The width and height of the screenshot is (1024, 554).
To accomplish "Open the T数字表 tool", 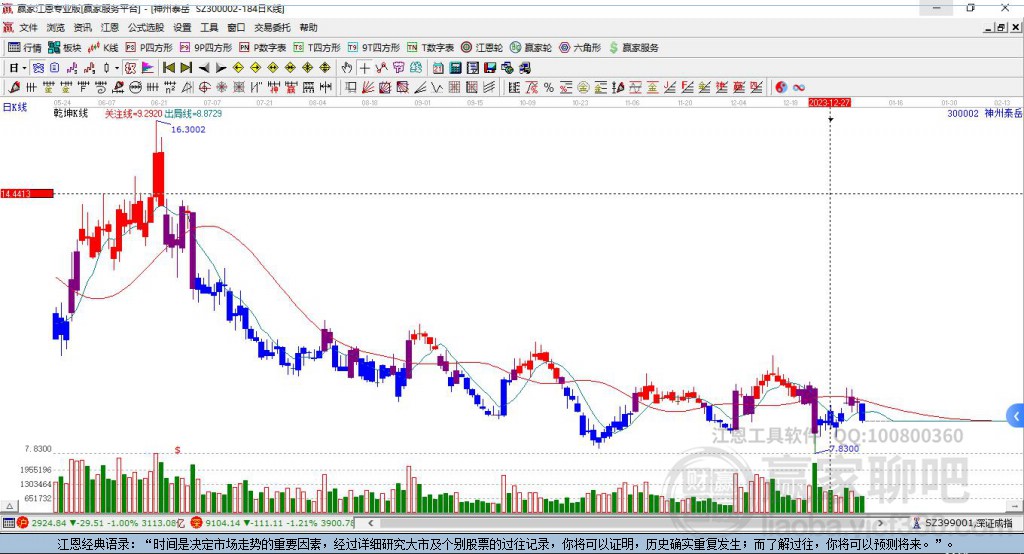I will [x=430, y=48].
